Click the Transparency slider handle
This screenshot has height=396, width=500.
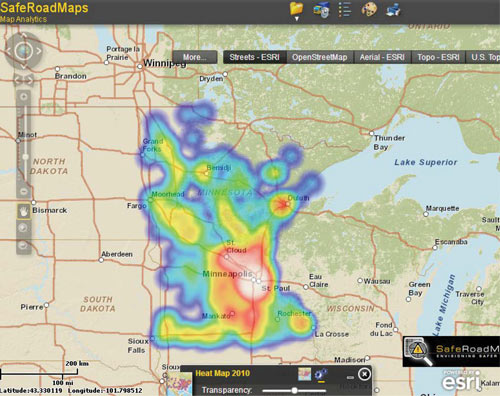click(294, 390)
